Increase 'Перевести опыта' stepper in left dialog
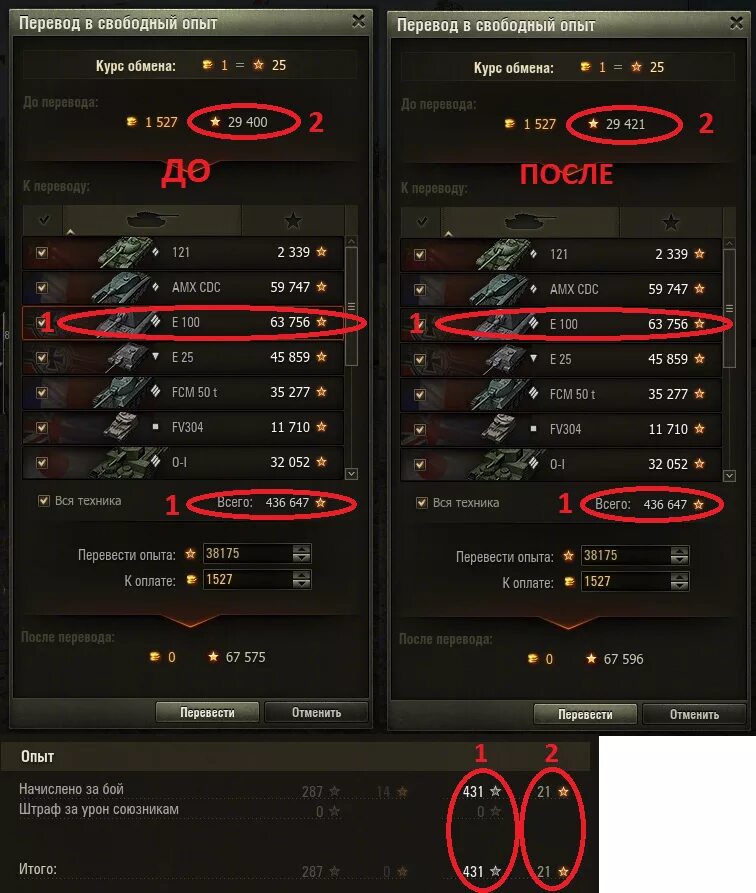The image size is (756, 893). point(301,548)
